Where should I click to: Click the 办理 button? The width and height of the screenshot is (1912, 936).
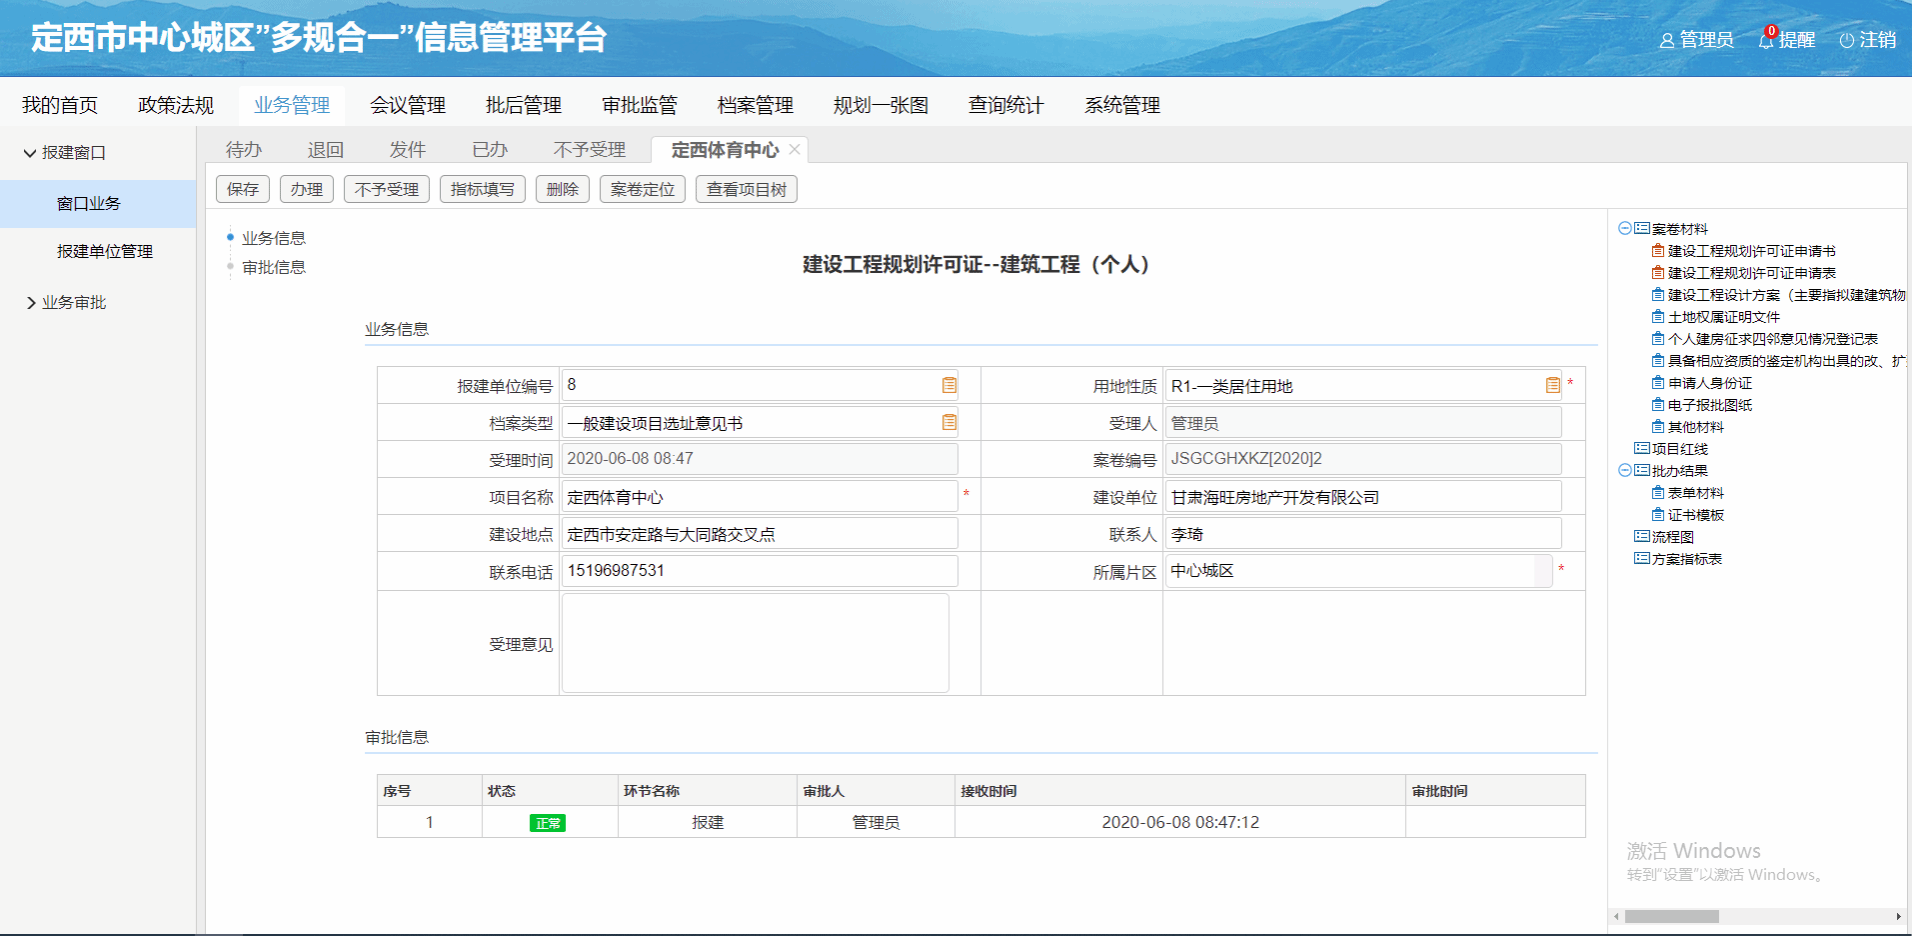point(307,189)
